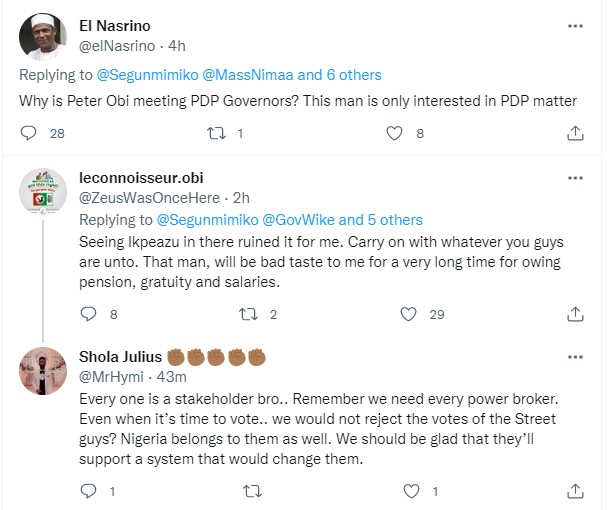Reply to El Nasrino's tweet
The width and height of the screenshot is (614, 510).
click(x=29, y=132)
